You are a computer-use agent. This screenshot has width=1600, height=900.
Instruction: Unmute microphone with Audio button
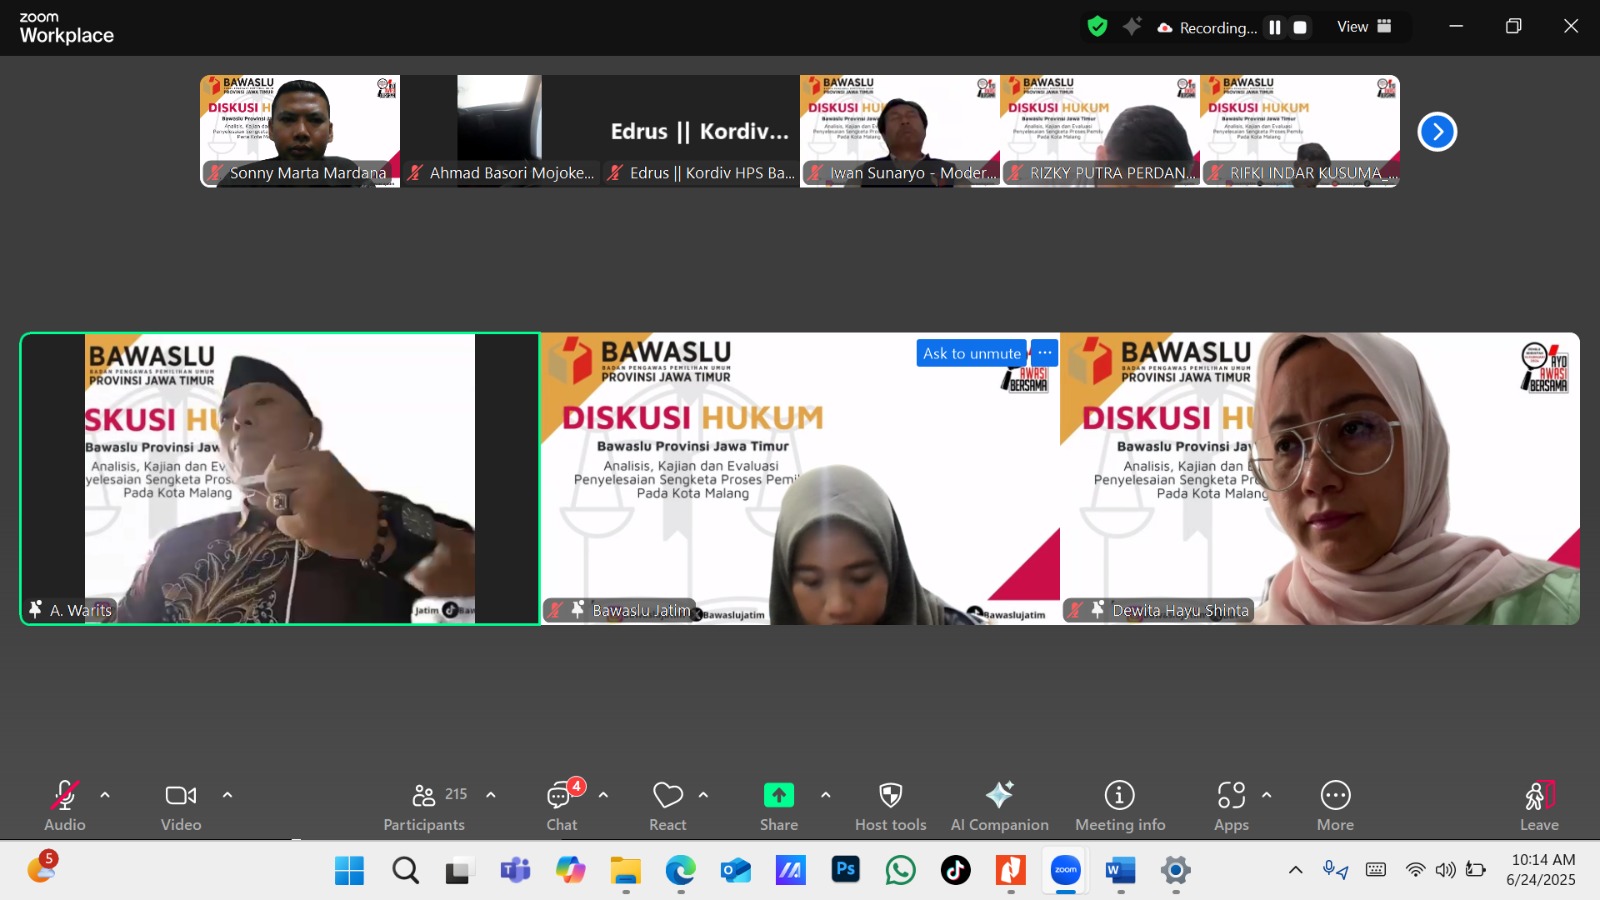pyautogui.click(x=65, y=806)
